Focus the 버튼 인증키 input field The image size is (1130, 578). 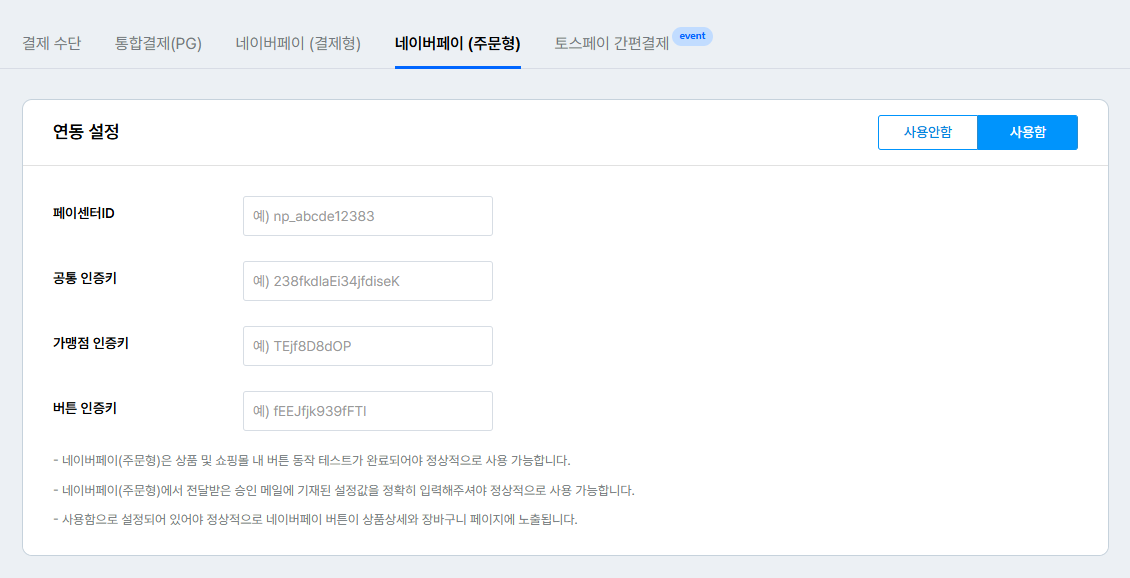(x=368, y=411)
